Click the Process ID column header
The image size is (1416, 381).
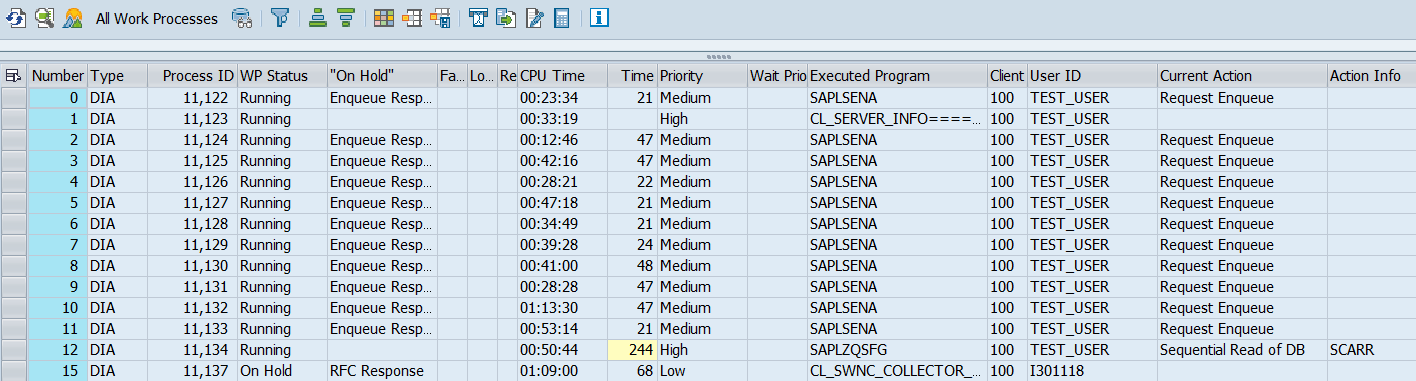(192, 76)
